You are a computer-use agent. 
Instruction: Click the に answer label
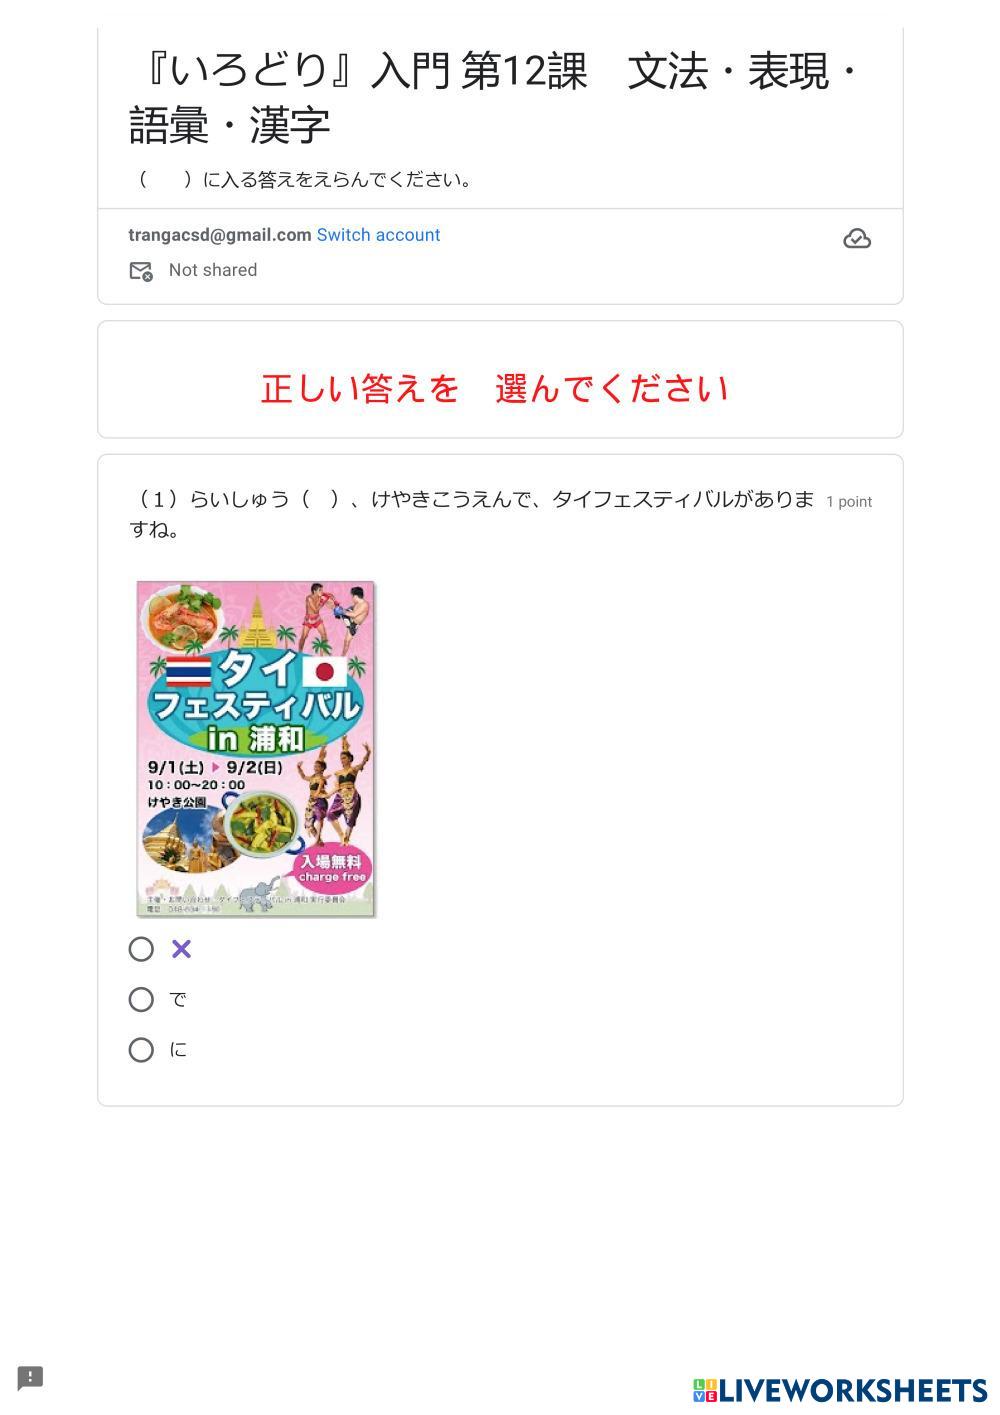178,1049
